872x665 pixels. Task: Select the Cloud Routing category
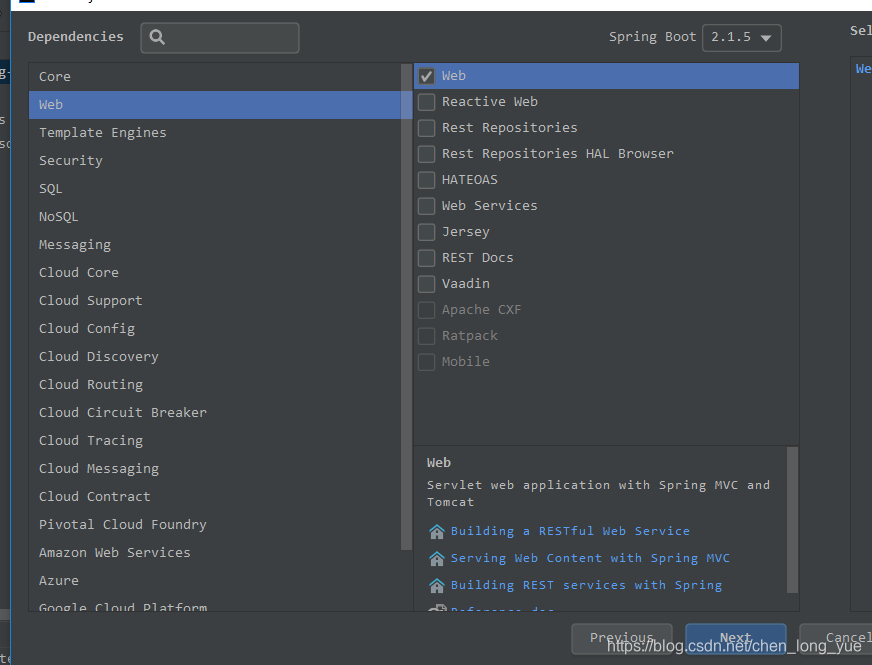216,385
